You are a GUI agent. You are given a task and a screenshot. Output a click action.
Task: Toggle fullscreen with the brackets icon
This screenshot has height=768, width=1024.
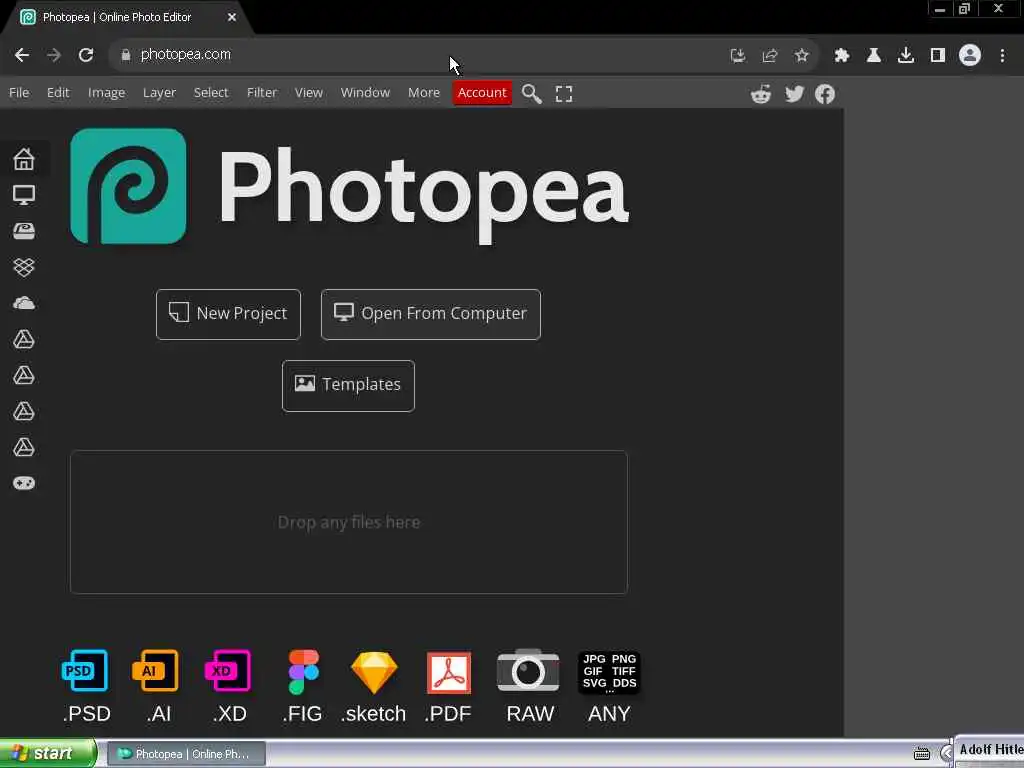tap(564, 93)
